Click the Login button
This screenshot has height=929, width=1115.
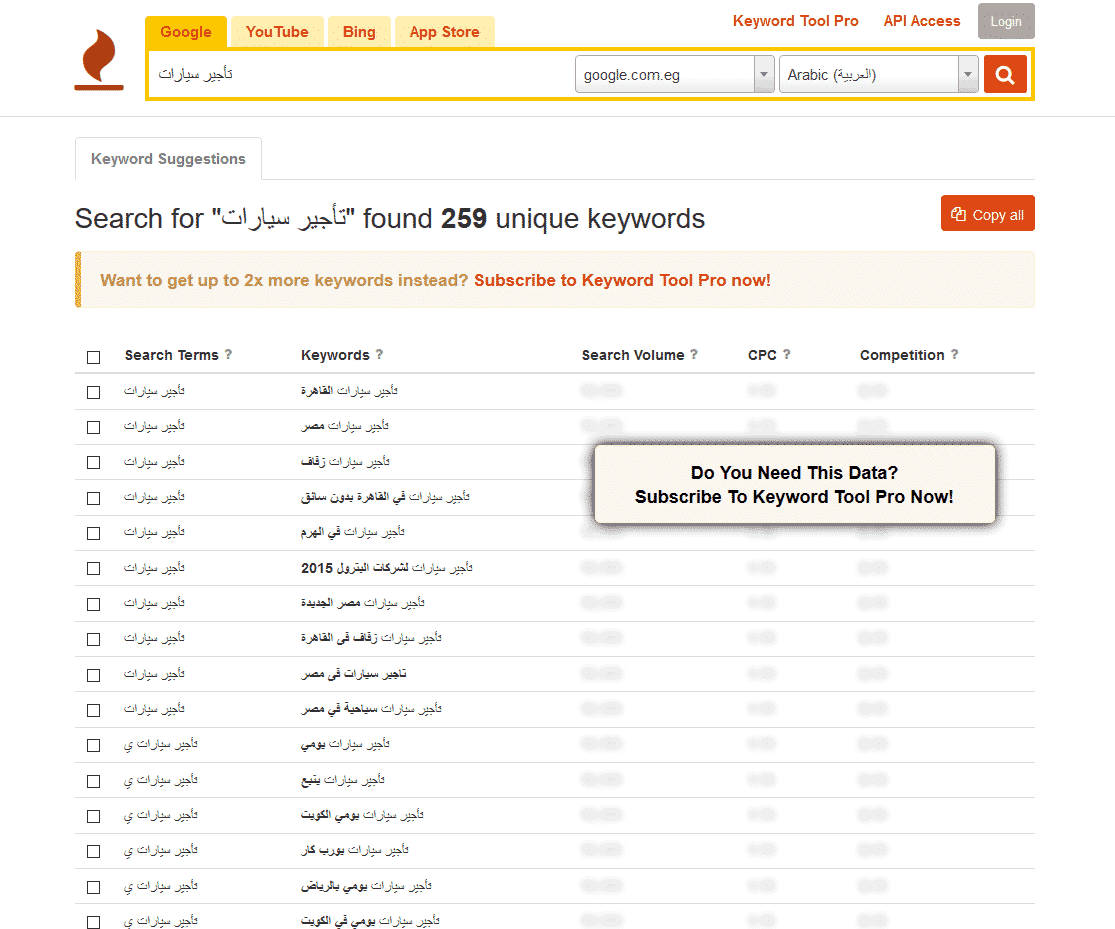[x=1006, y=21]
